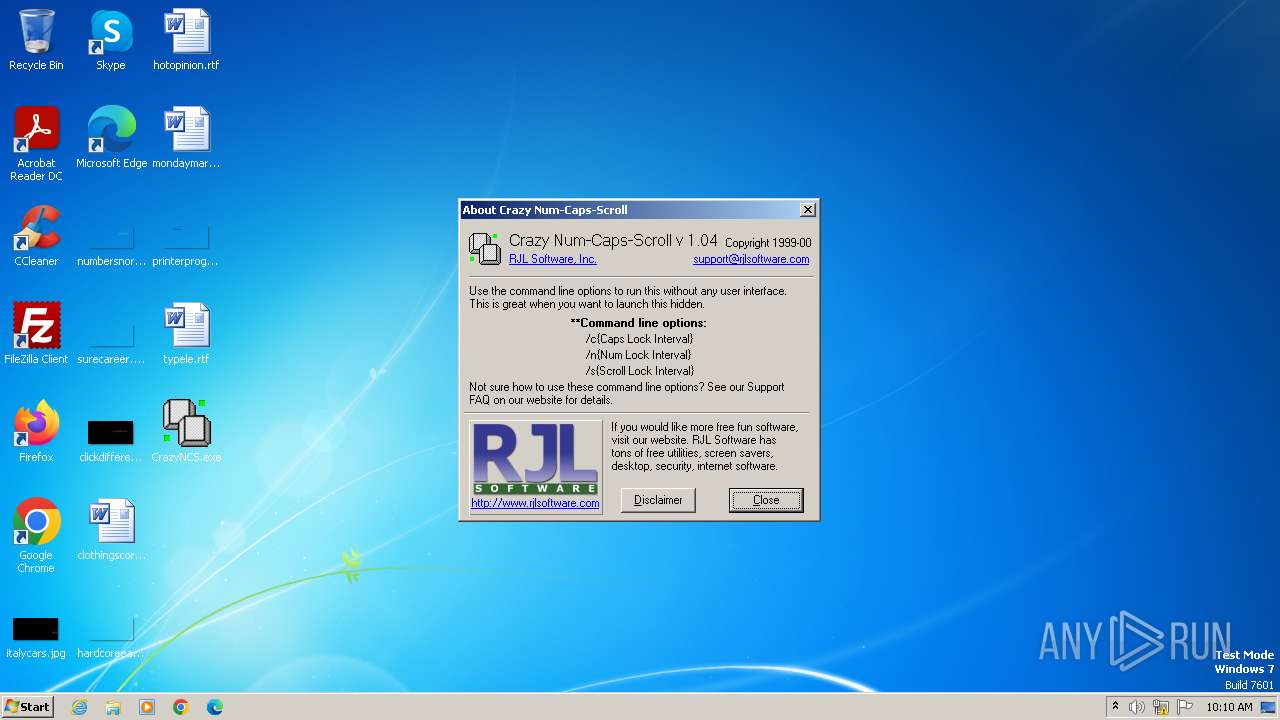Select the mondaymar... document on desktop
Viewport: 1280px width, 720px height.
186,138
